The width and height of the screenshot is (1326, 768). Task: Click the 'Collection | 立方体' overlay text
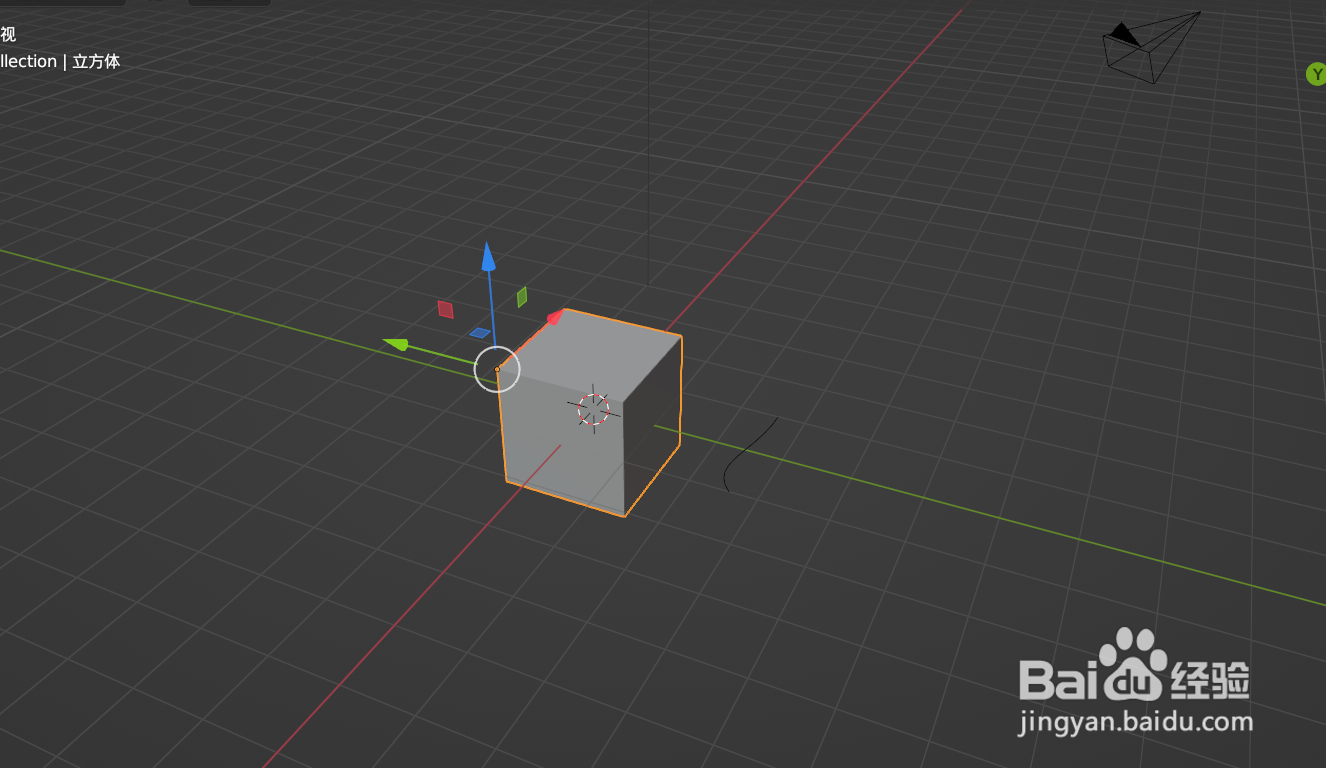click(60, 61)
